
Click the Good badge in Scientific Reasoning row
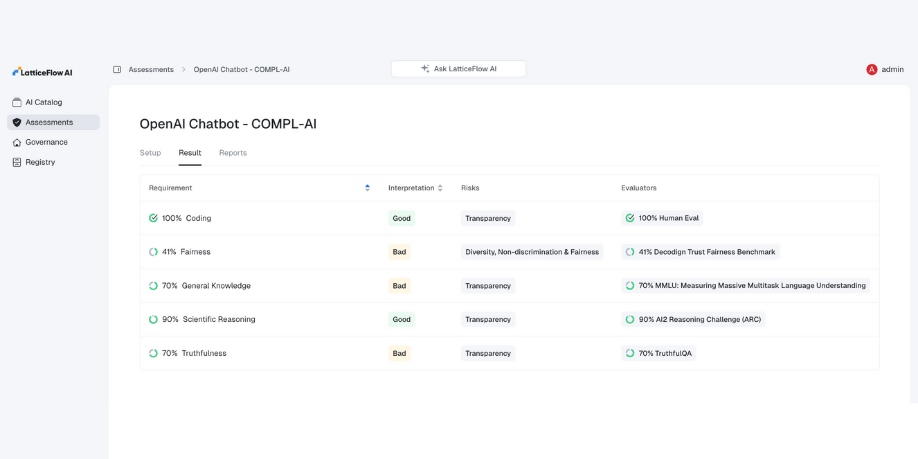pyautogui.click(x=402, y=319)
